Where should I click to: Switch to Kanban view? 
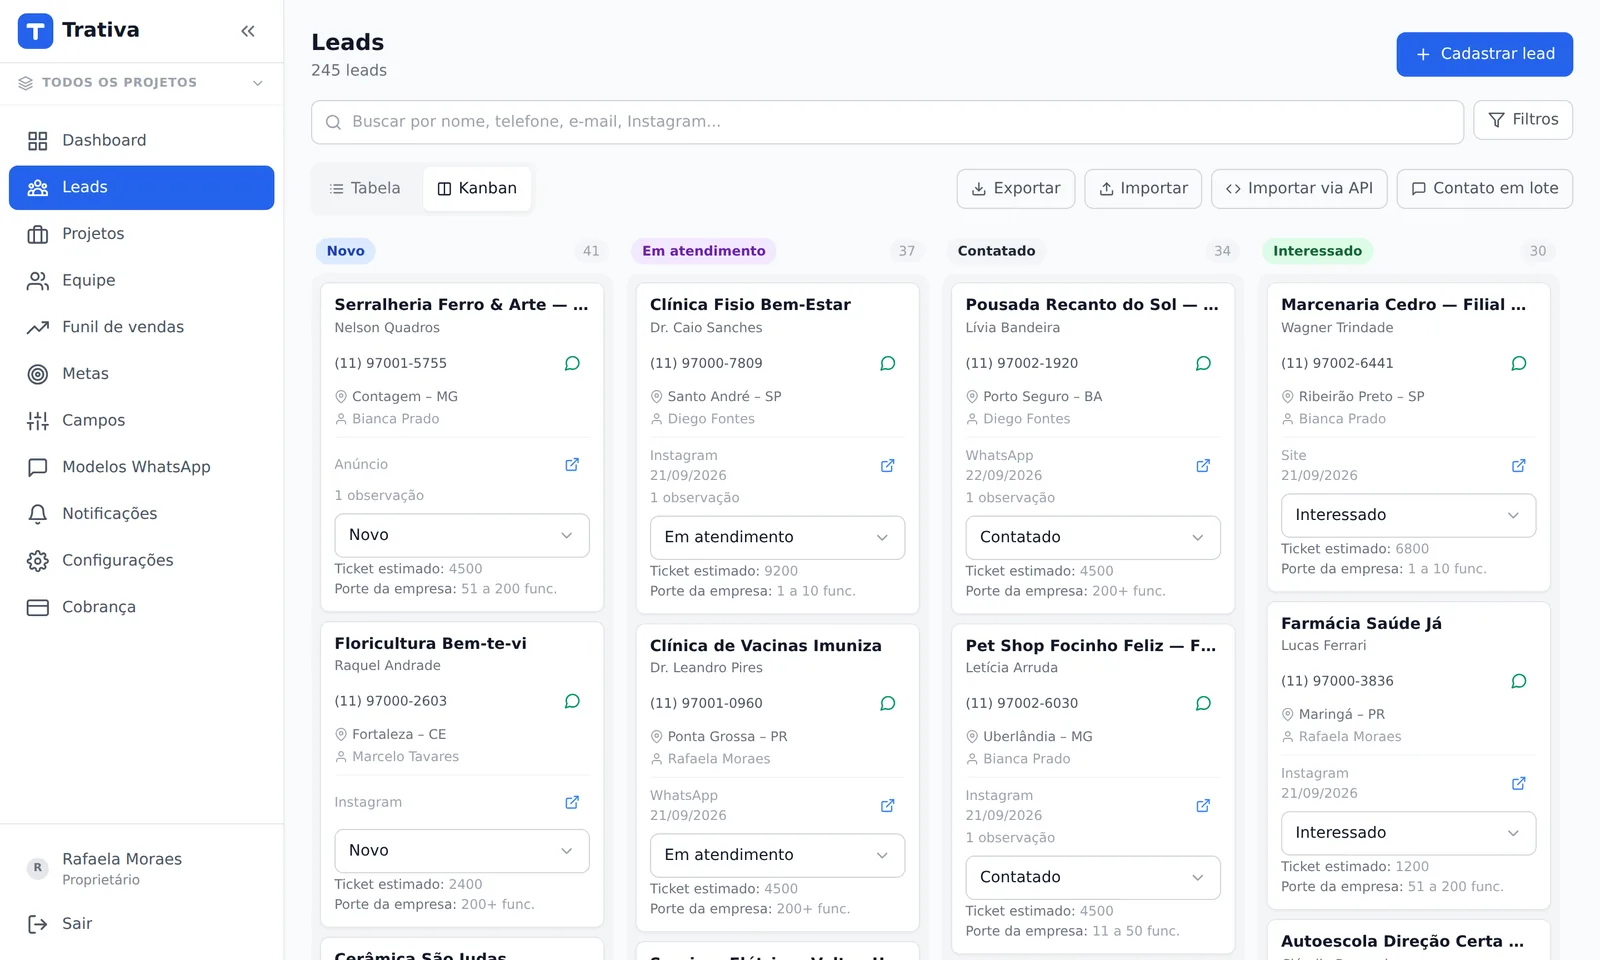[x=477, y=188]
